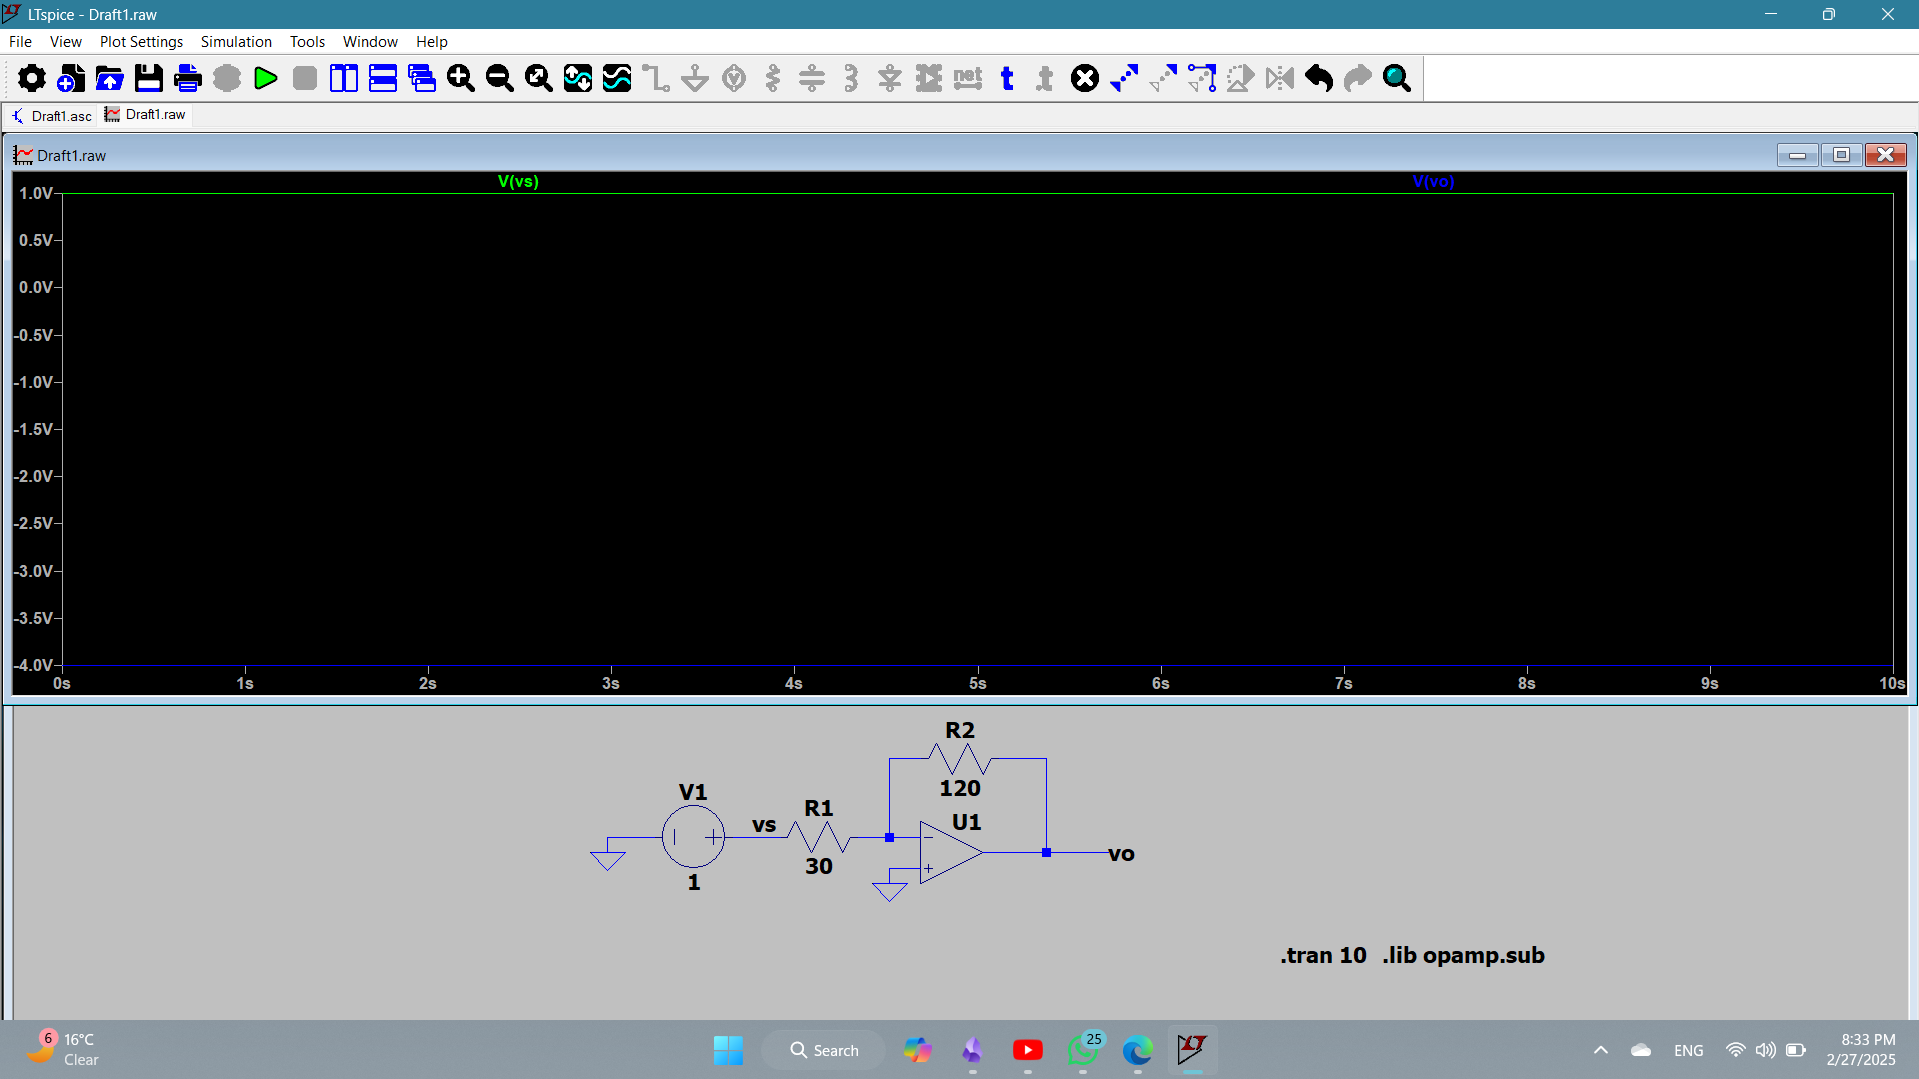Click the .lib opamp.sub directive
Screen dimensions: 1919x1079
[1463, 955]
